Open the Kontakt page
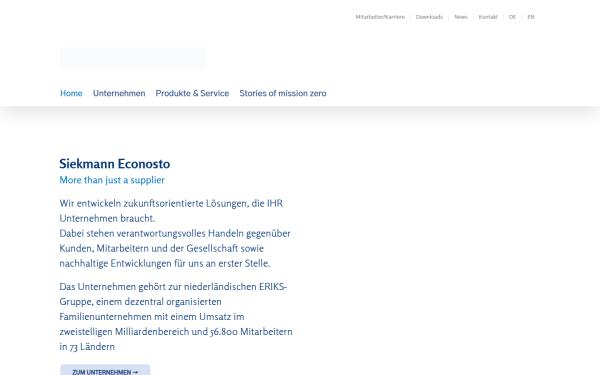Viewport: 600px width, 375px height. pyautogui.click(x=488, y=17)
